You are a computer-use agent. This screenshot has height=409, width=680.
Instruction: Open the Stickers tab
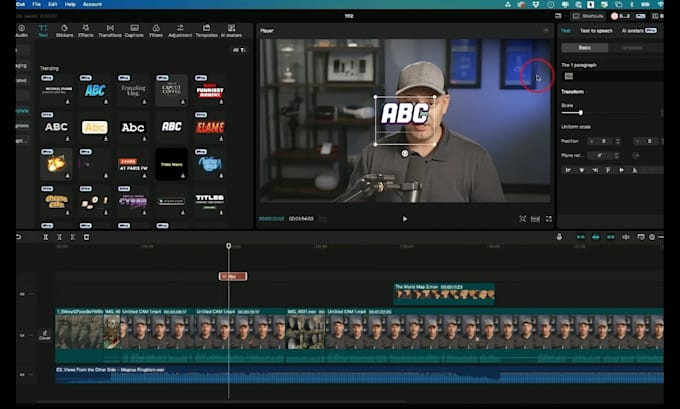[64, 31]
